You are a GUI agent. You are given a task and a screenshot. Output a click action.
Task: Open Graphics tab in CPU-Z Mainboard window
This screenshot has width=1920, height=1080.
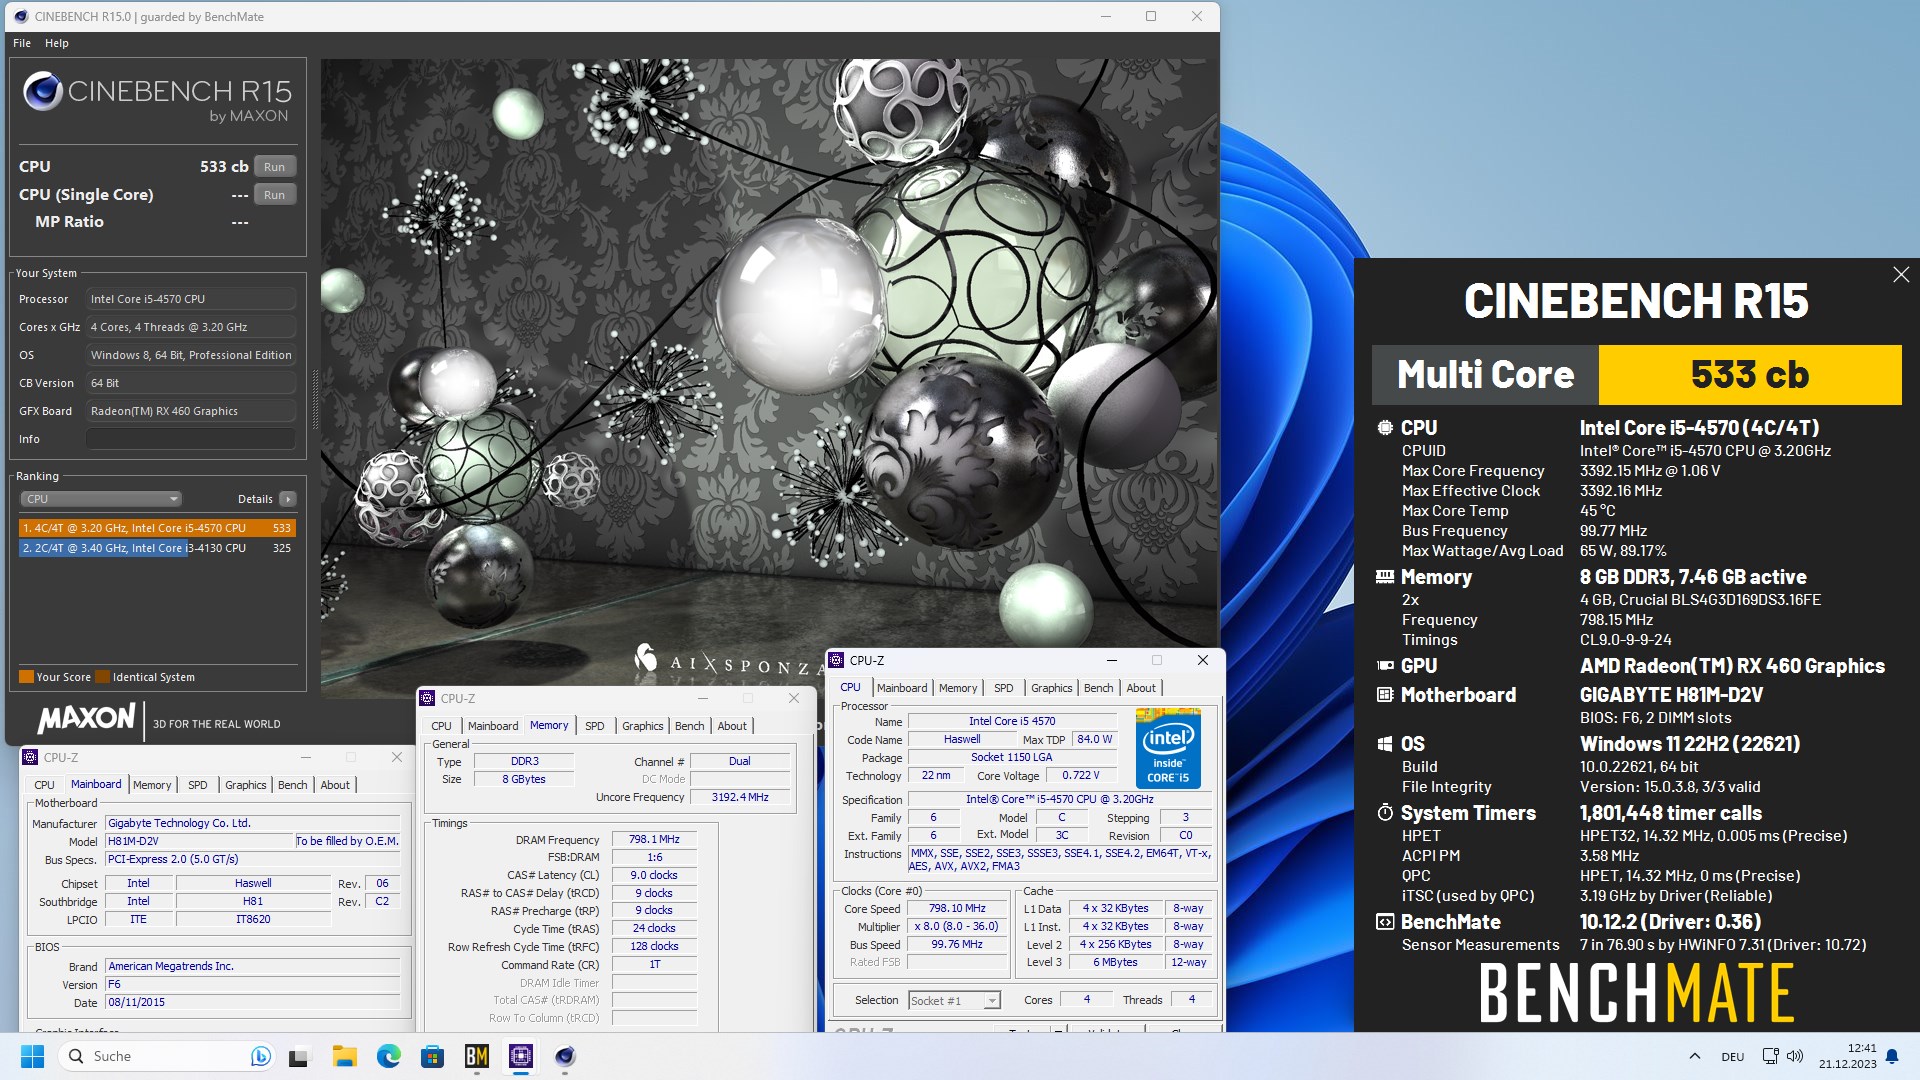click(x=246, y=785)
